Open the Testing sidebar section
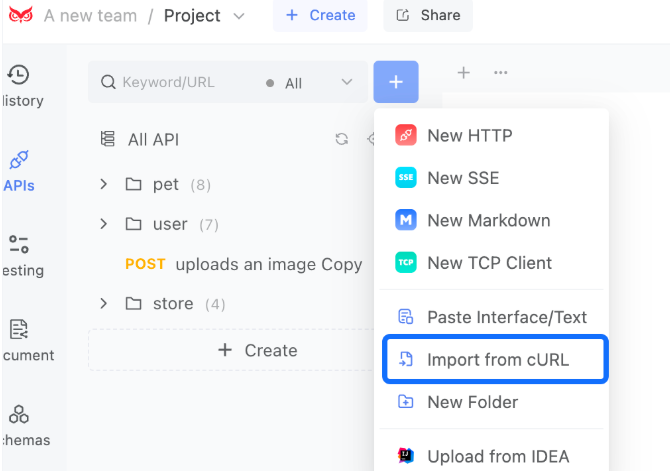The image size is (670, 471). 21,256
